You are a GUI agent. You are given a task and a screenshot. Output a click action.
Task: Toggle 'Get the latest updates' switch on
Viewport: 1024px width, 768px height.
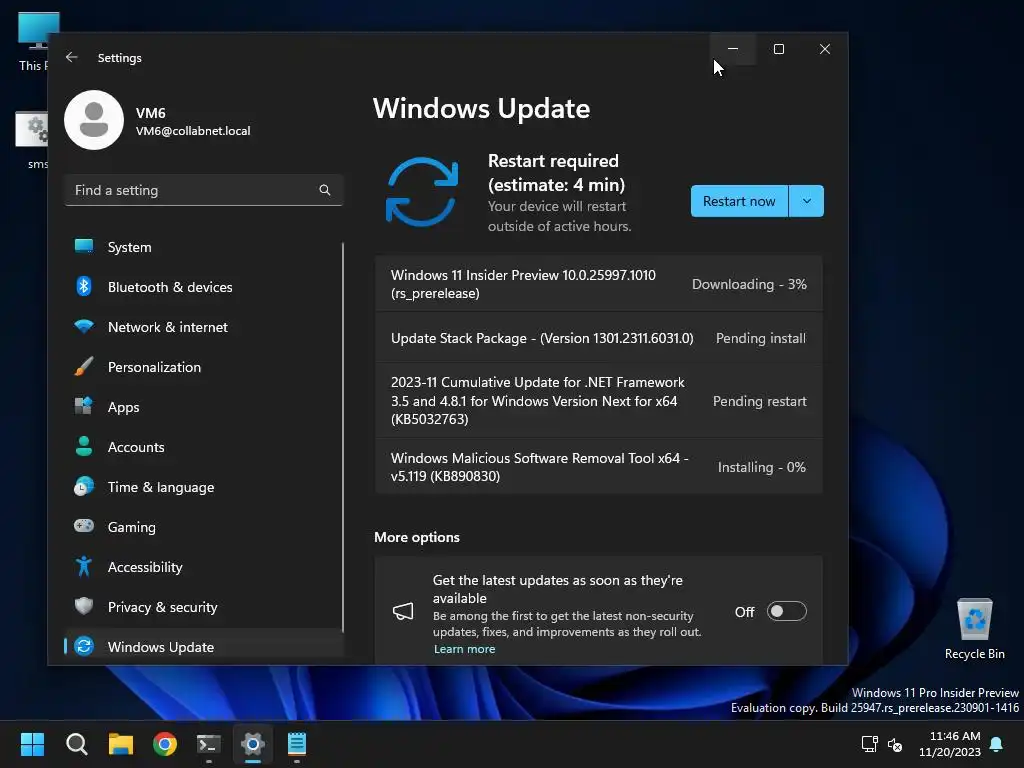786,611
